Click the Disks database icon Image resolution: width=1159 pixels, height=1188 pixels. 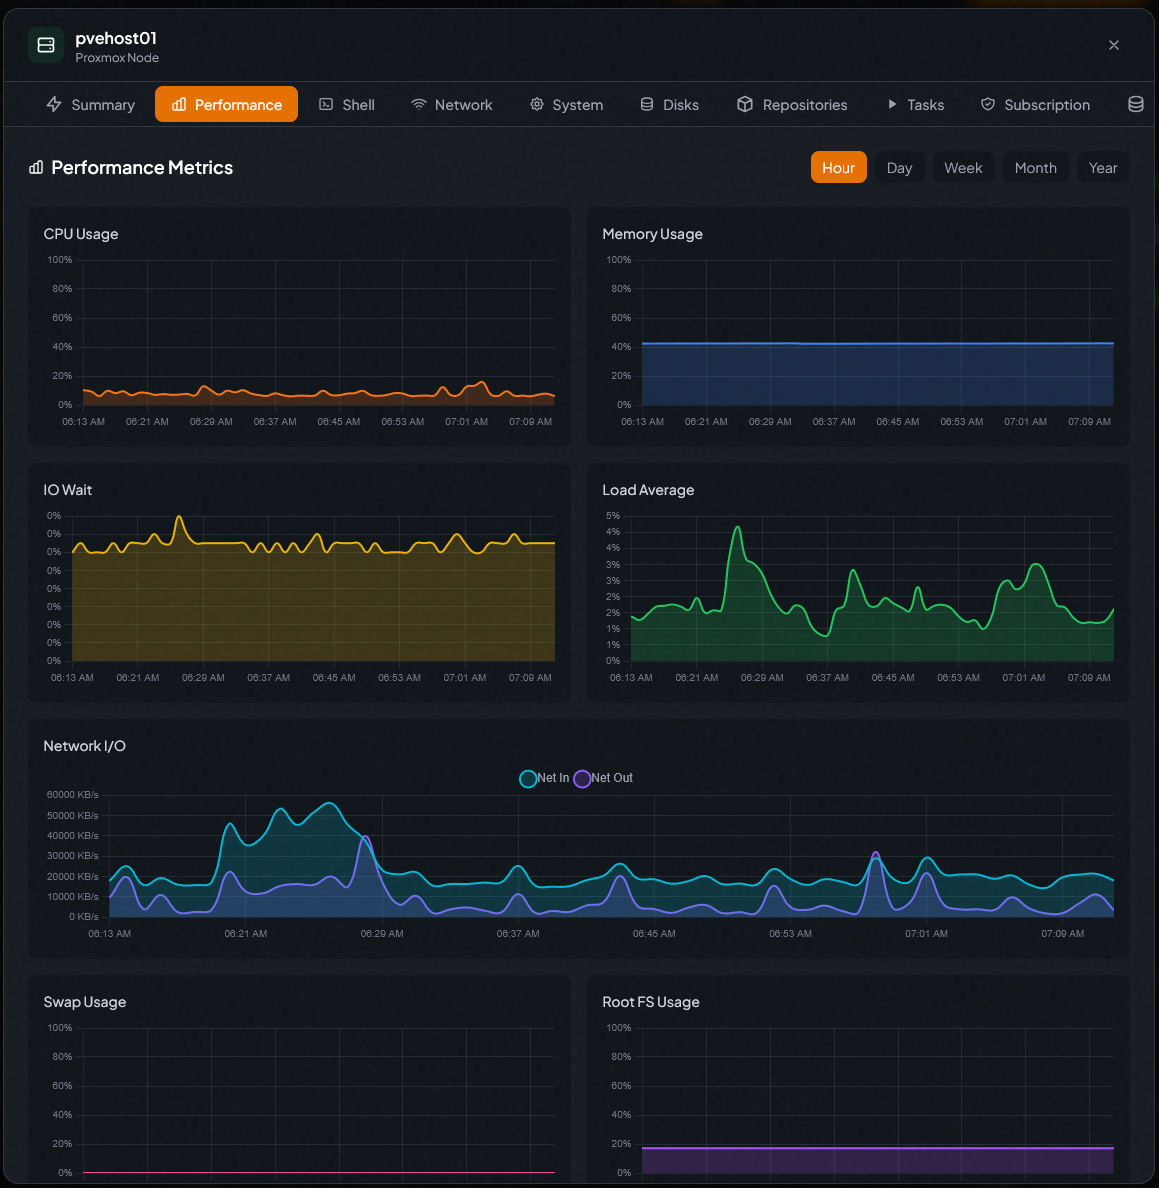pos(647,104)
